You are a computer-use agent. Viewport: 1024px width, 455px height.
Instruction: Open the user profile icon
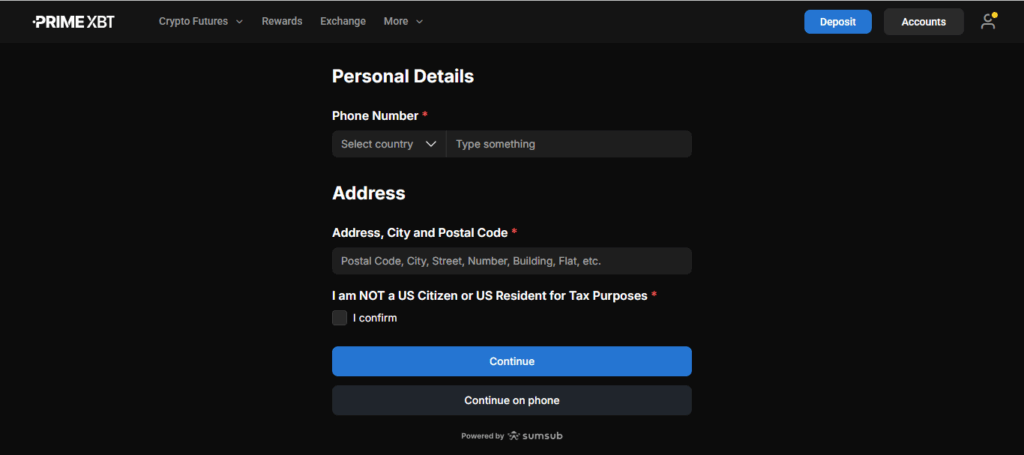click(x=987, y=22)
